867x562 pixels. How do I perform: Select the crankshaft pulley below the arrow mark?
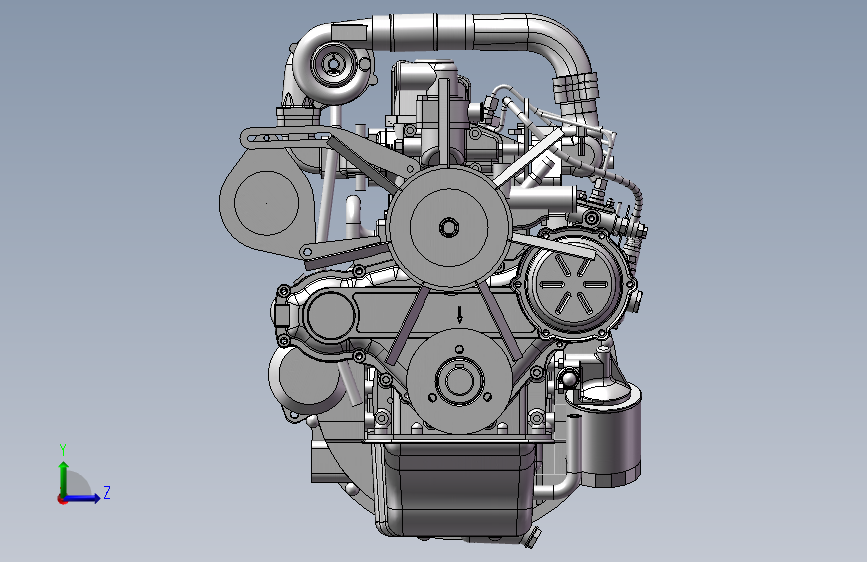point(458,382)
